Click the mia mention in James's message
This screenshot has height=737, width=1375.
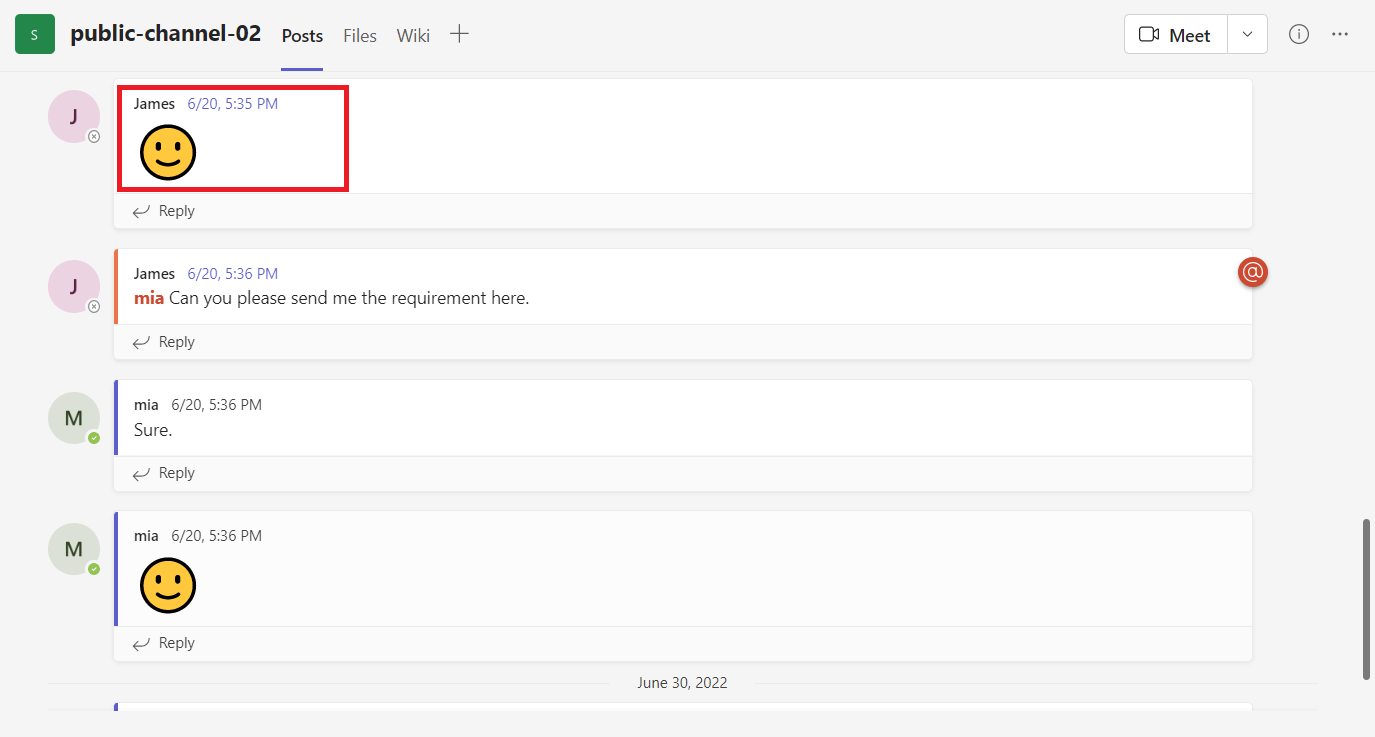click(149, 298)
